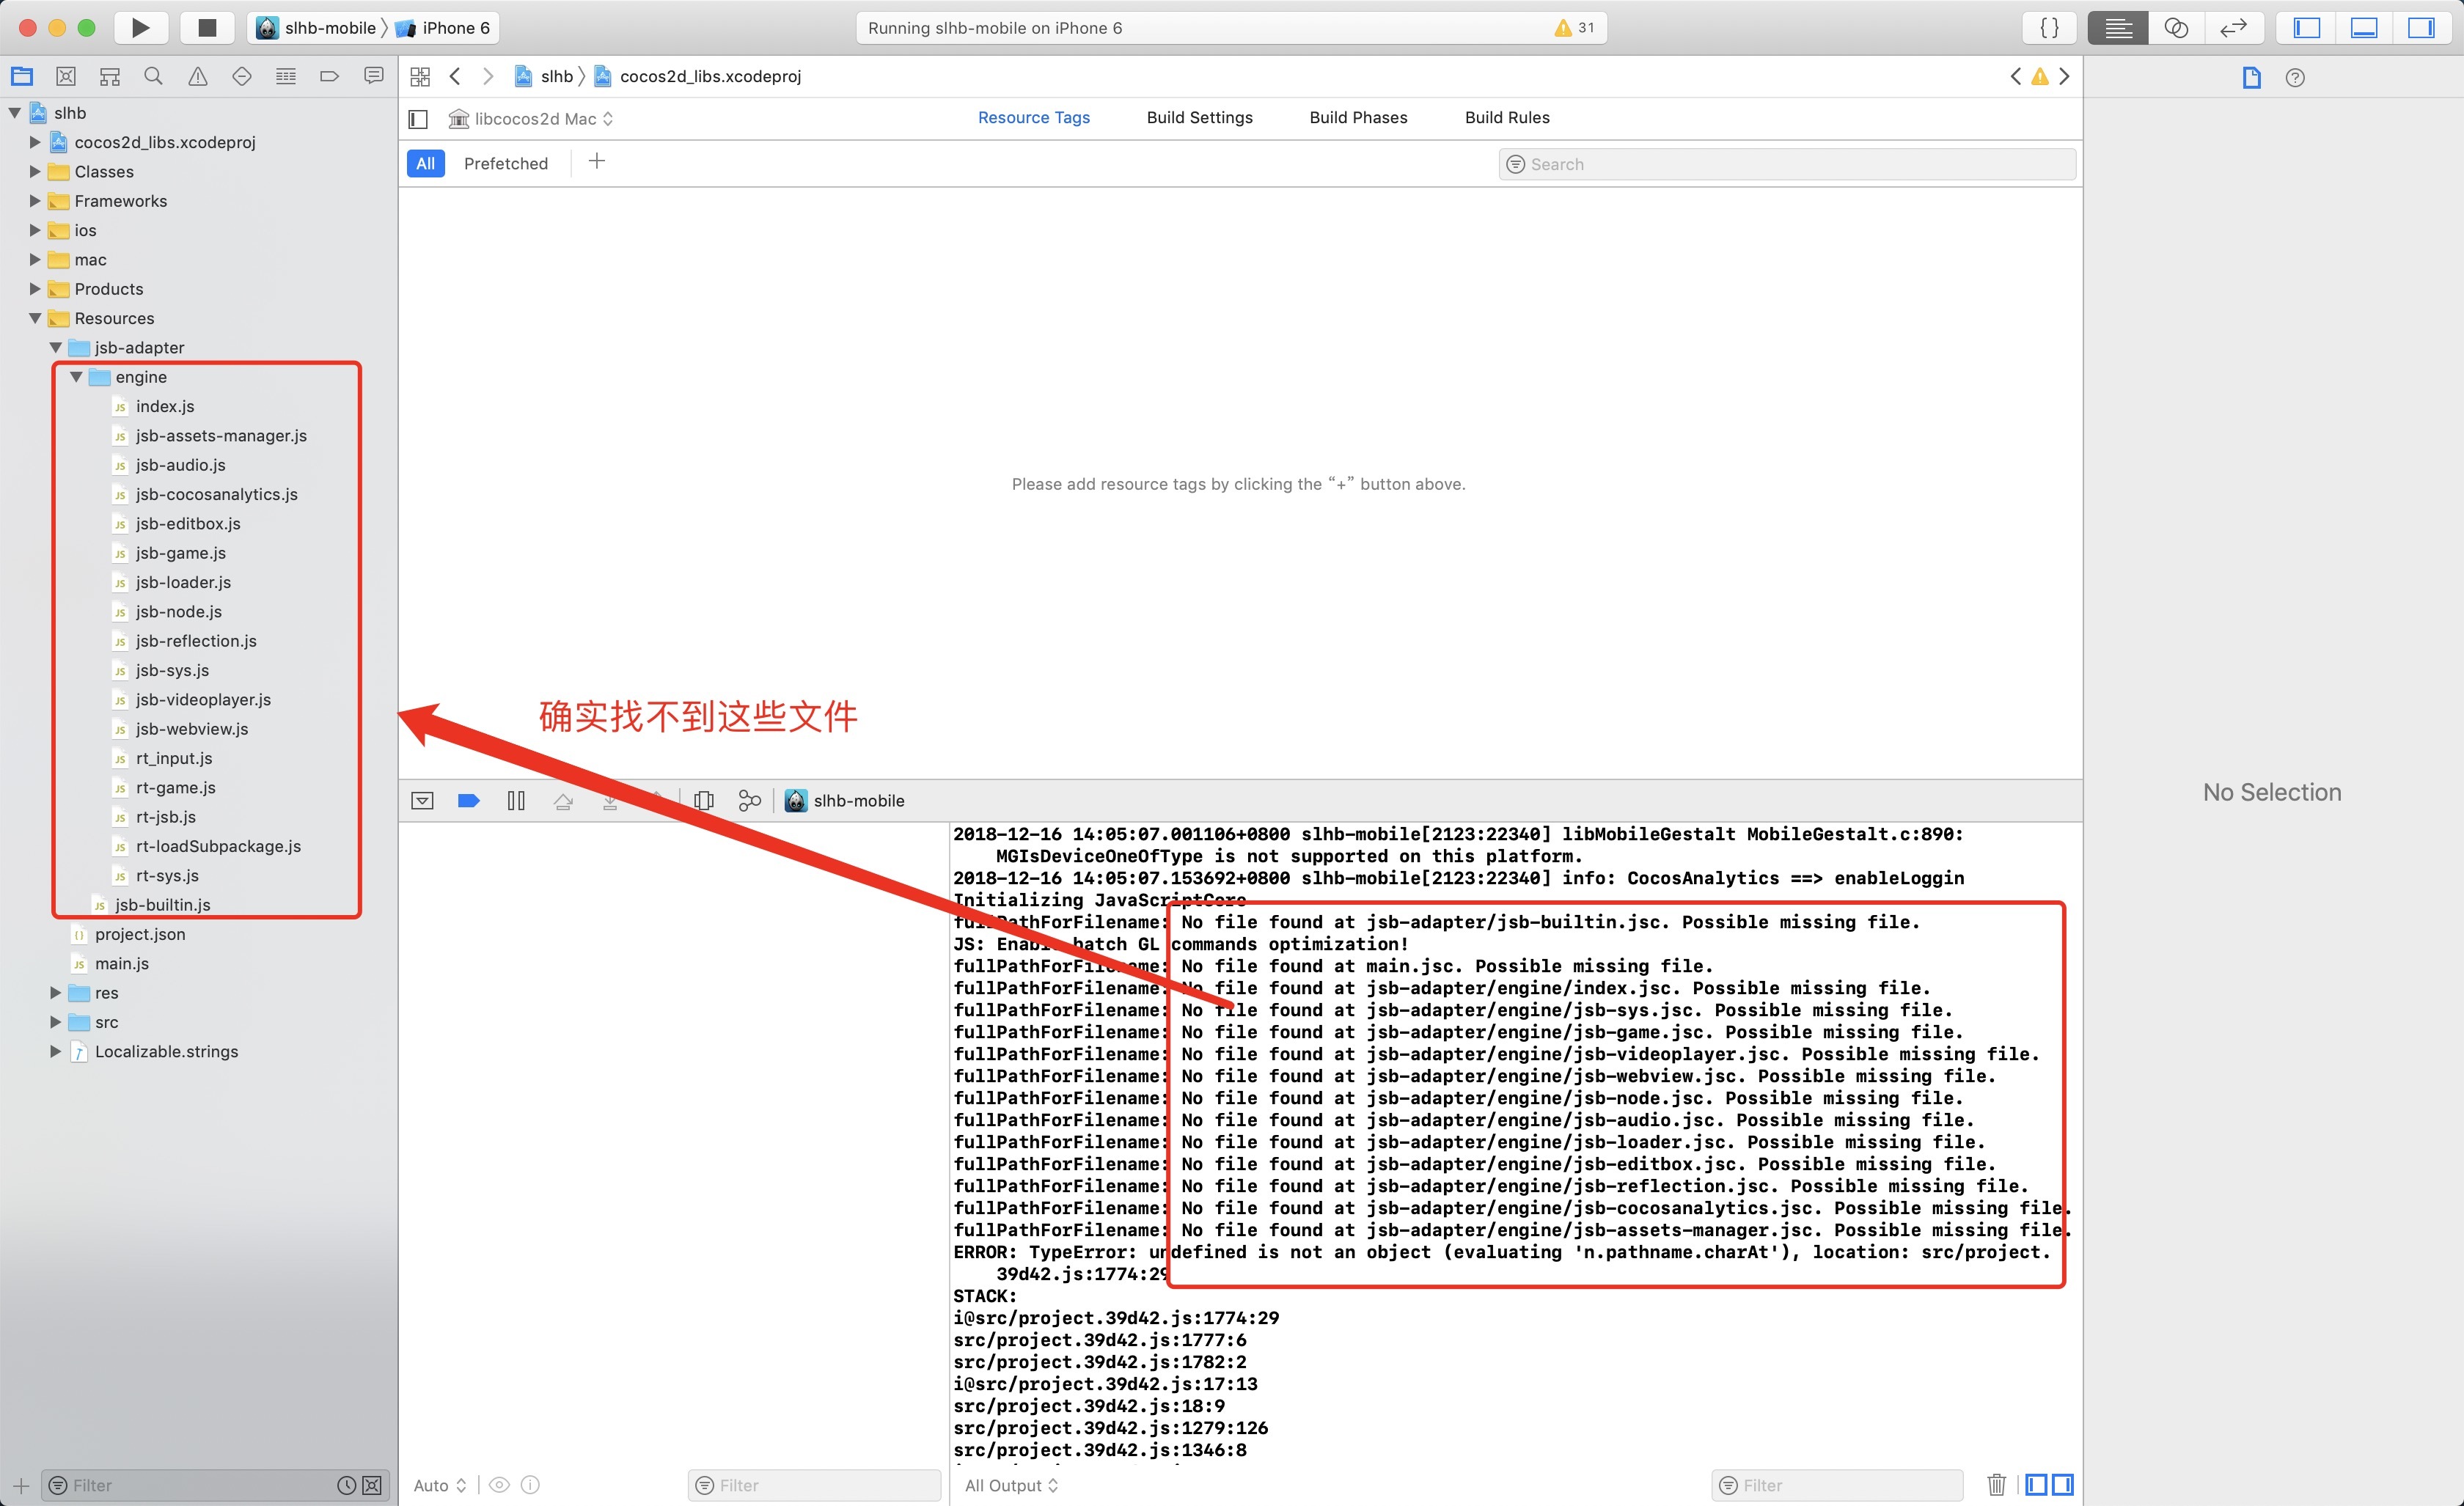
Task: Toggle breakpoints activation in debug bar
Action: [x=468, y=800]
